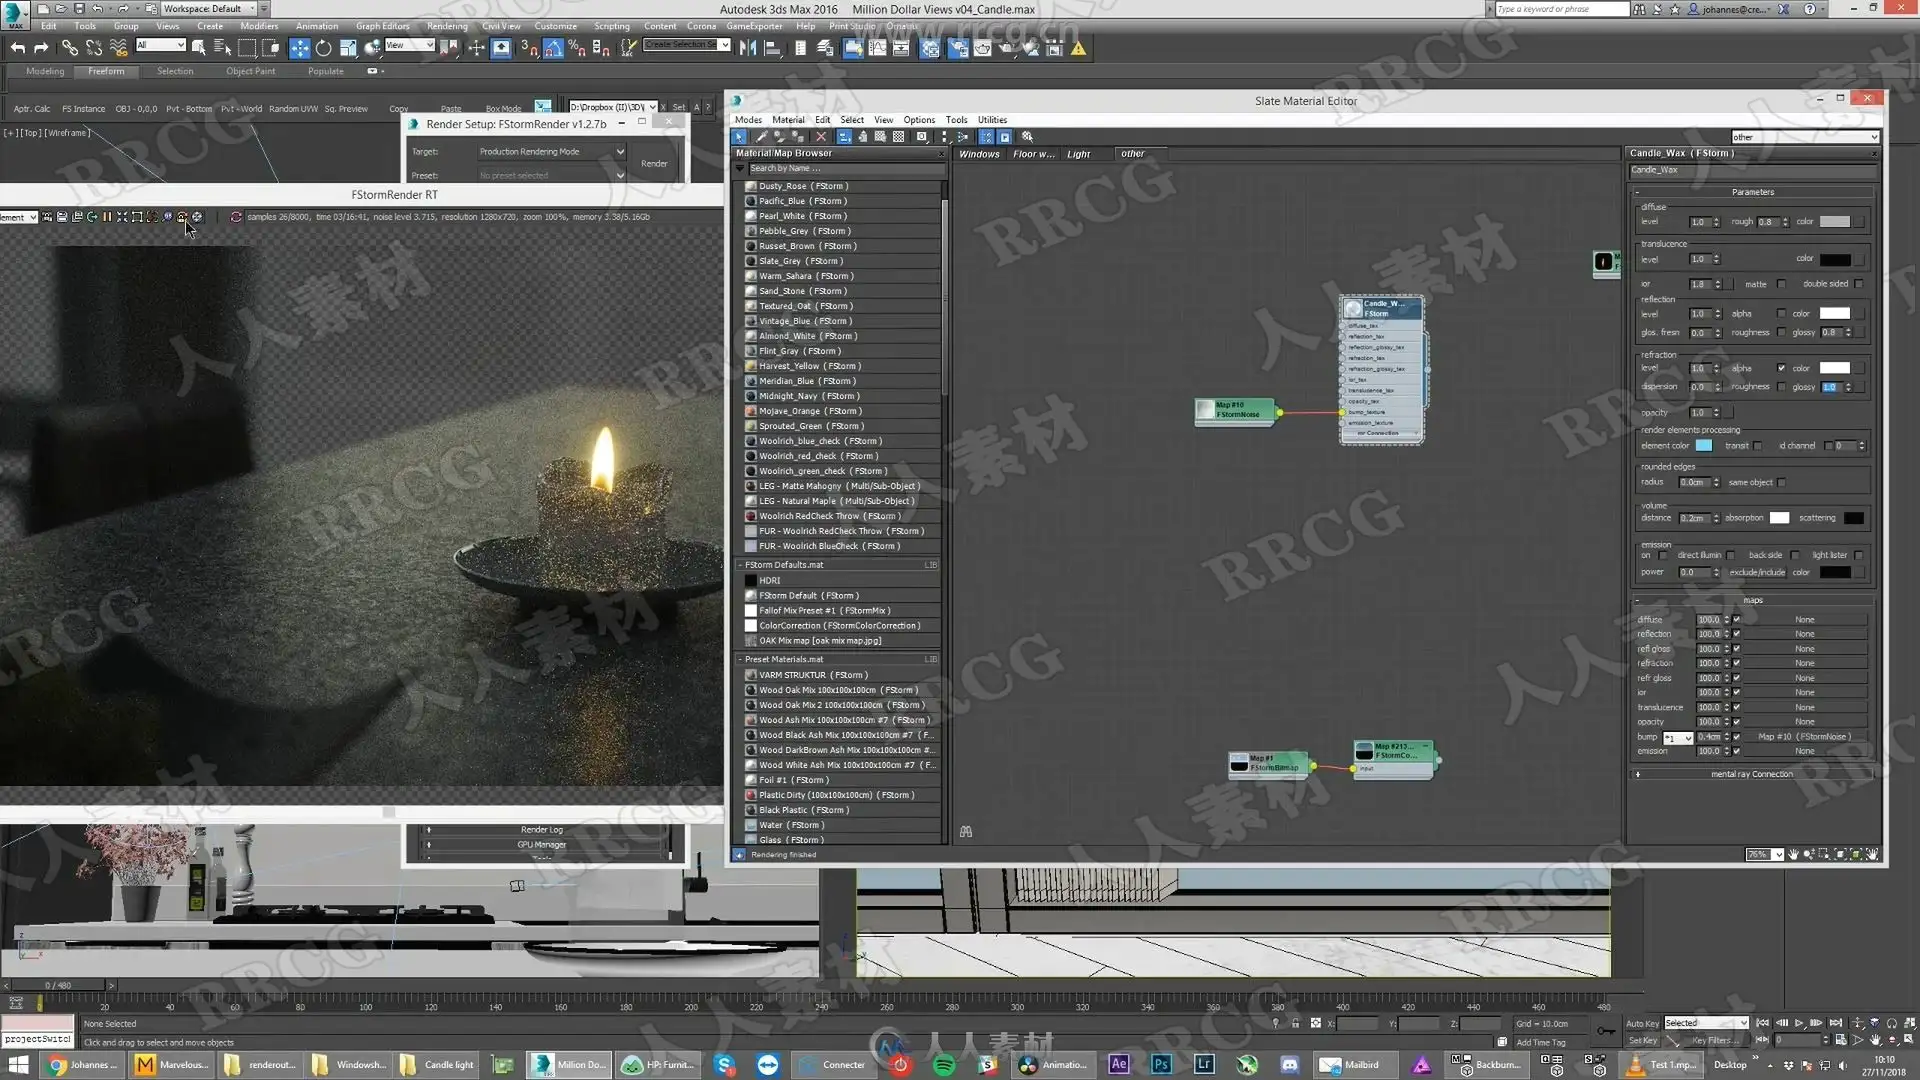Toggle the angle snap icon
The width and height of the screenshot is (1920, 1080).
point(553,48)
